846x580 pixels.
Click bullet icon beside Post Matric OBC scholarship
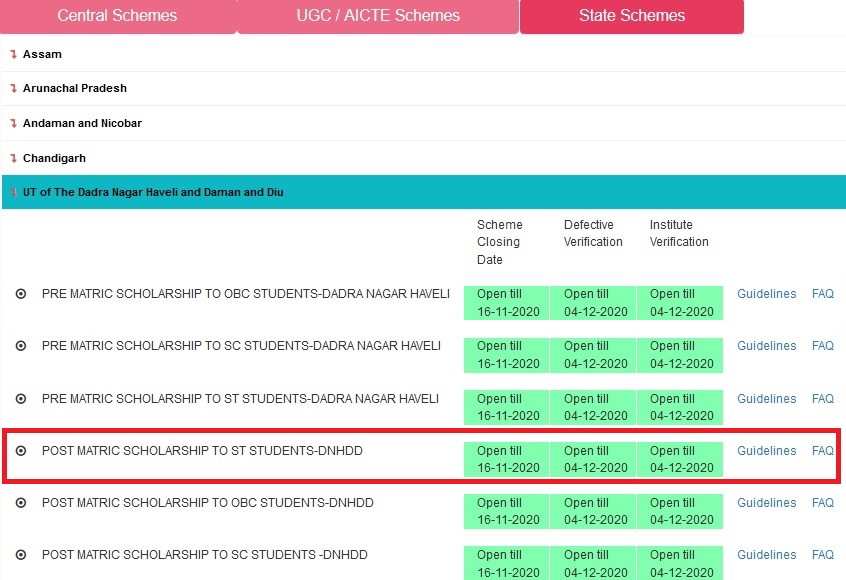21,503
